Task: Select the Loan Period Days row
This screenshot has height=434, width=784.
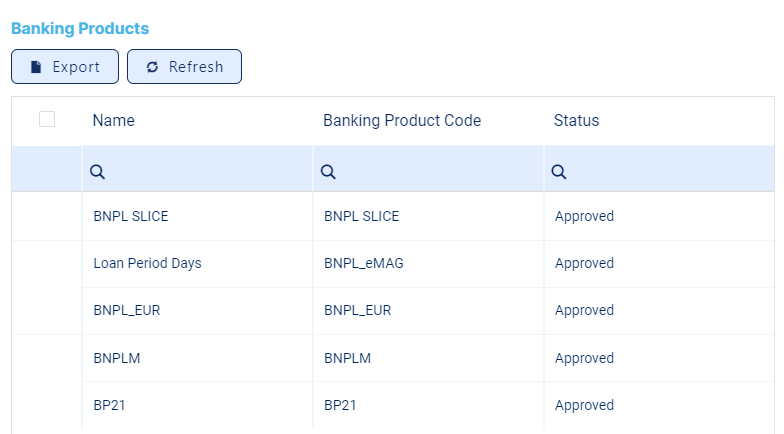Action: (147, 264)
